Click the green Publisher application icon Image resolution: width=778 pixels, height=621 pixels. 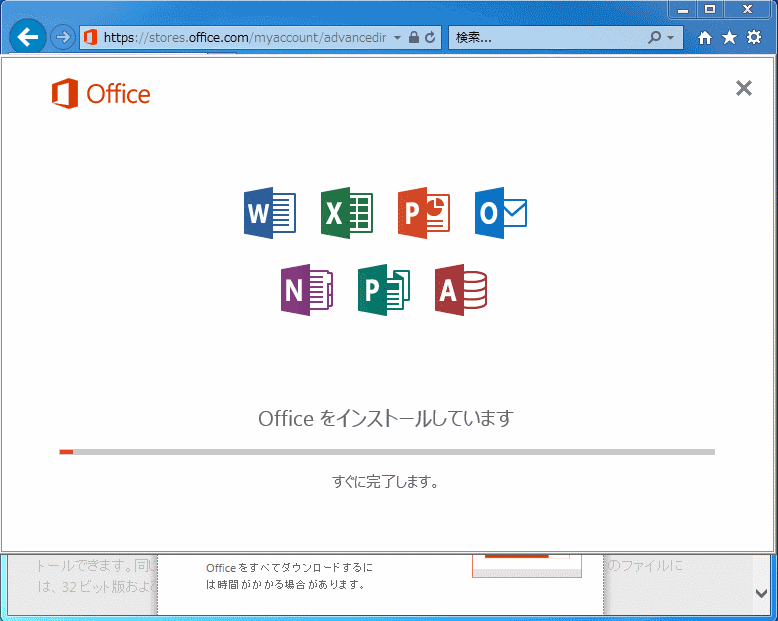click(384, 290)
